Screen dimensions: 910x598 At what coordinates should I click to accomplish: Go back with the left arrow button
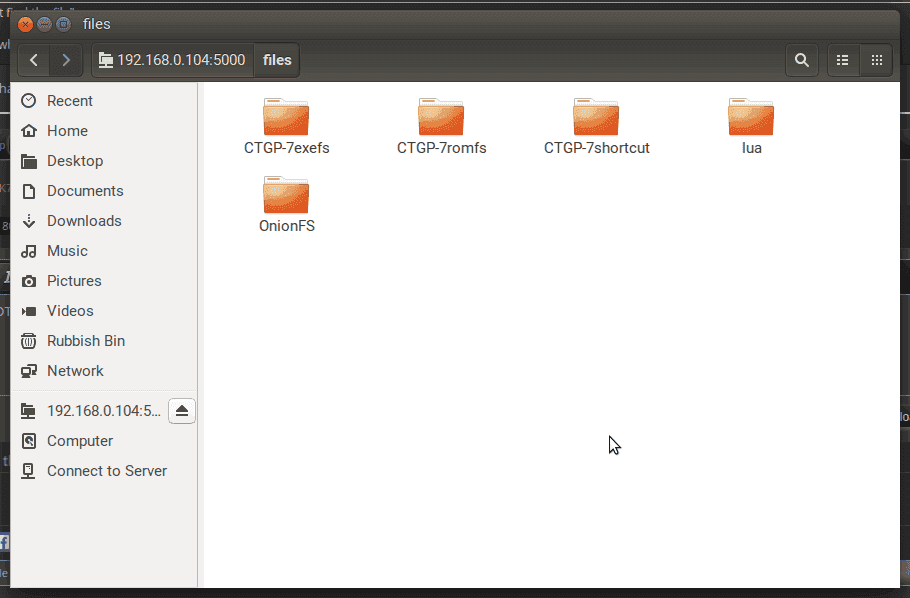click(34, 60)
